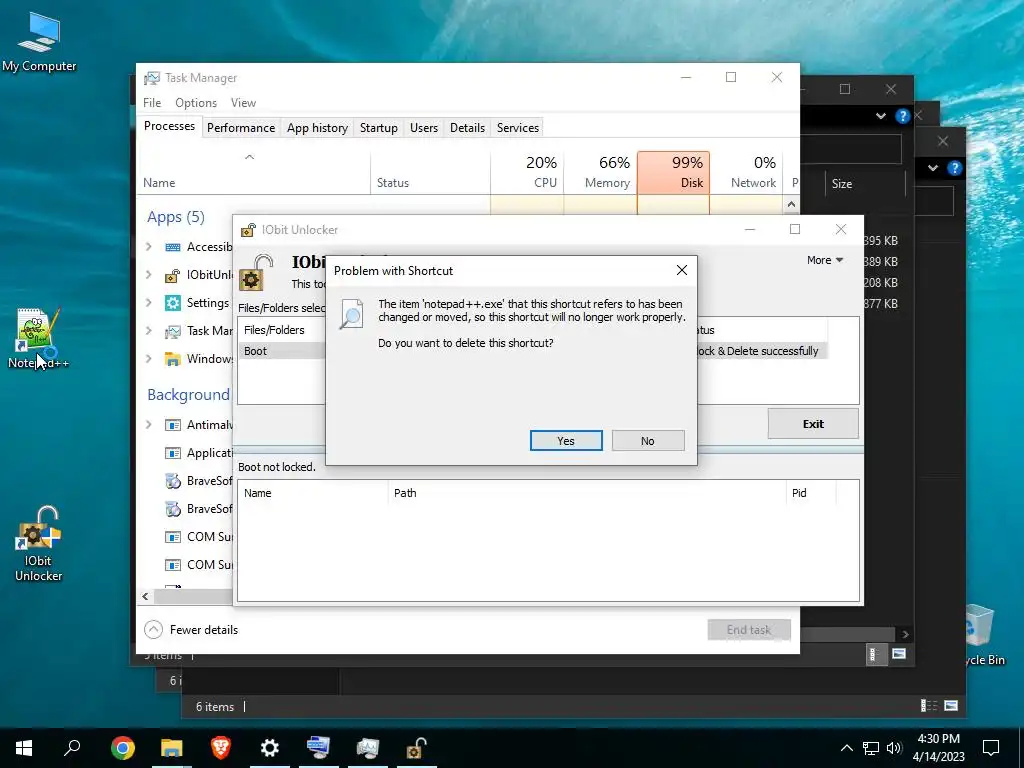The width and height of the screenshot is (1024, 768).
Task: Open the volume control in system tray
Action: click(x=894, y=748)
